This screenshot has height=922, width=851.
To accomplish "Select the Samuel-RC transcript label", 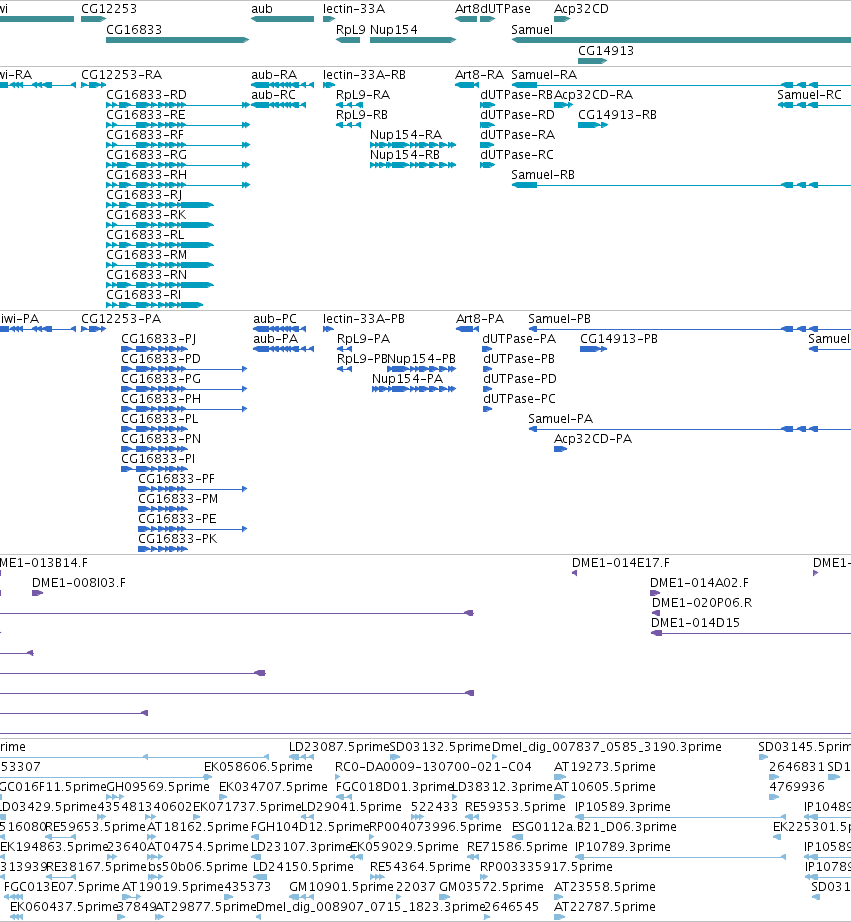I will pos(809,95).
